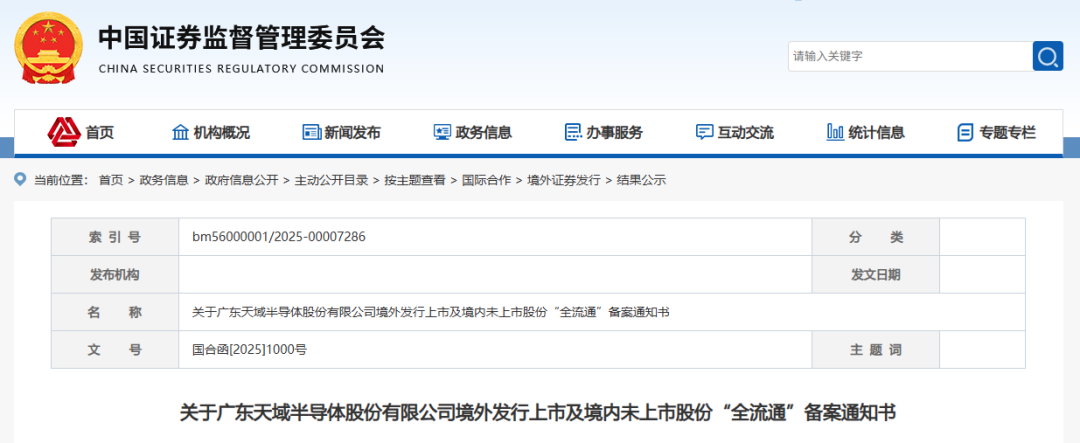Click the blue search magnifier button

[1048, 56]
